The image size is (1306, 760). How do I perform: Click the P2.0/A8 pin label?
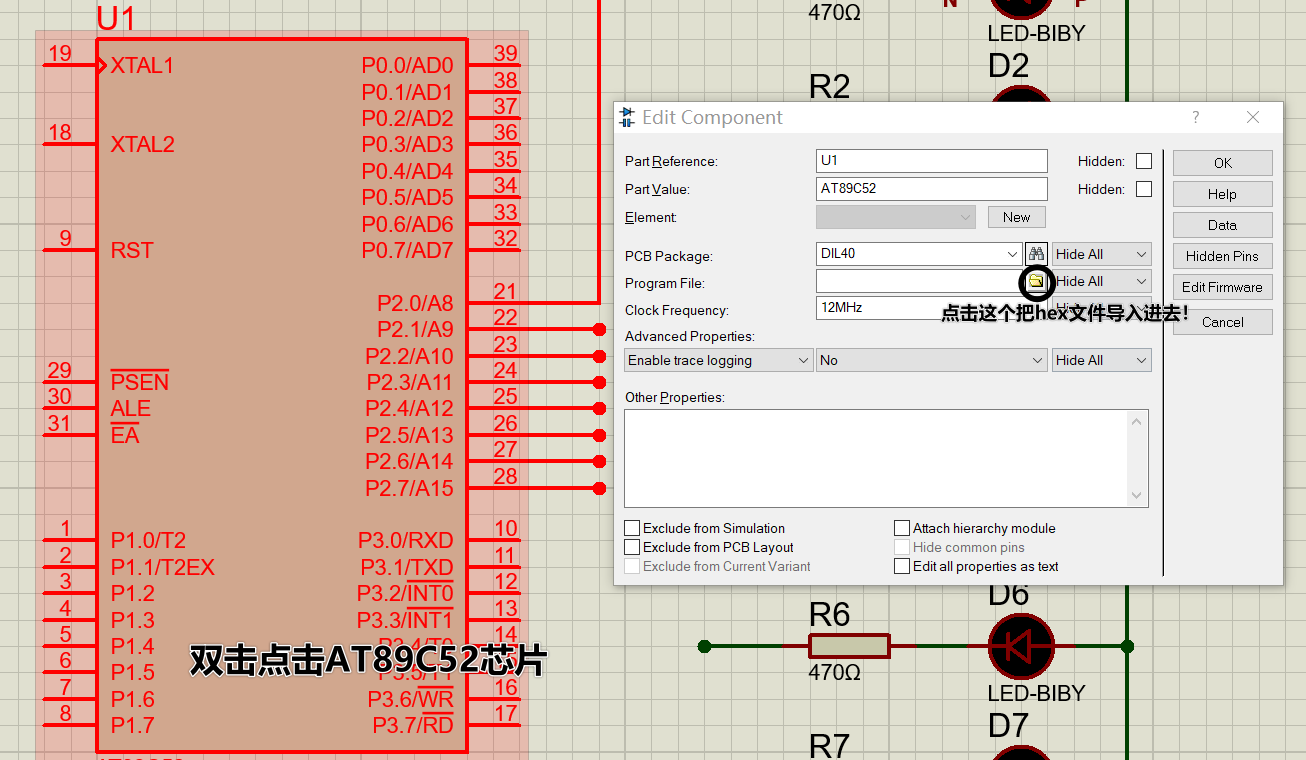(415, 303)
